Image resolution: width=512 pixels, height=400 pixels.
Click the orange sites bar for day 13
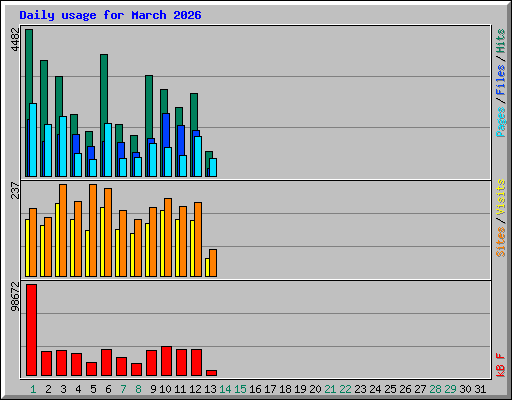pyautogui.click(x=213, y=263)
